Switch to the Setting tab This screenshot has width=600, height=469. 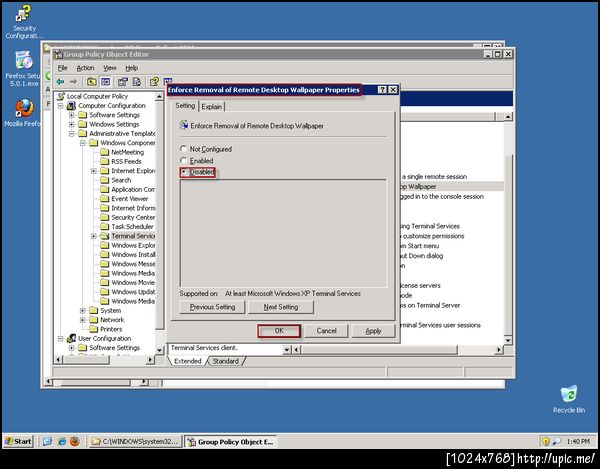pos(185,106)
